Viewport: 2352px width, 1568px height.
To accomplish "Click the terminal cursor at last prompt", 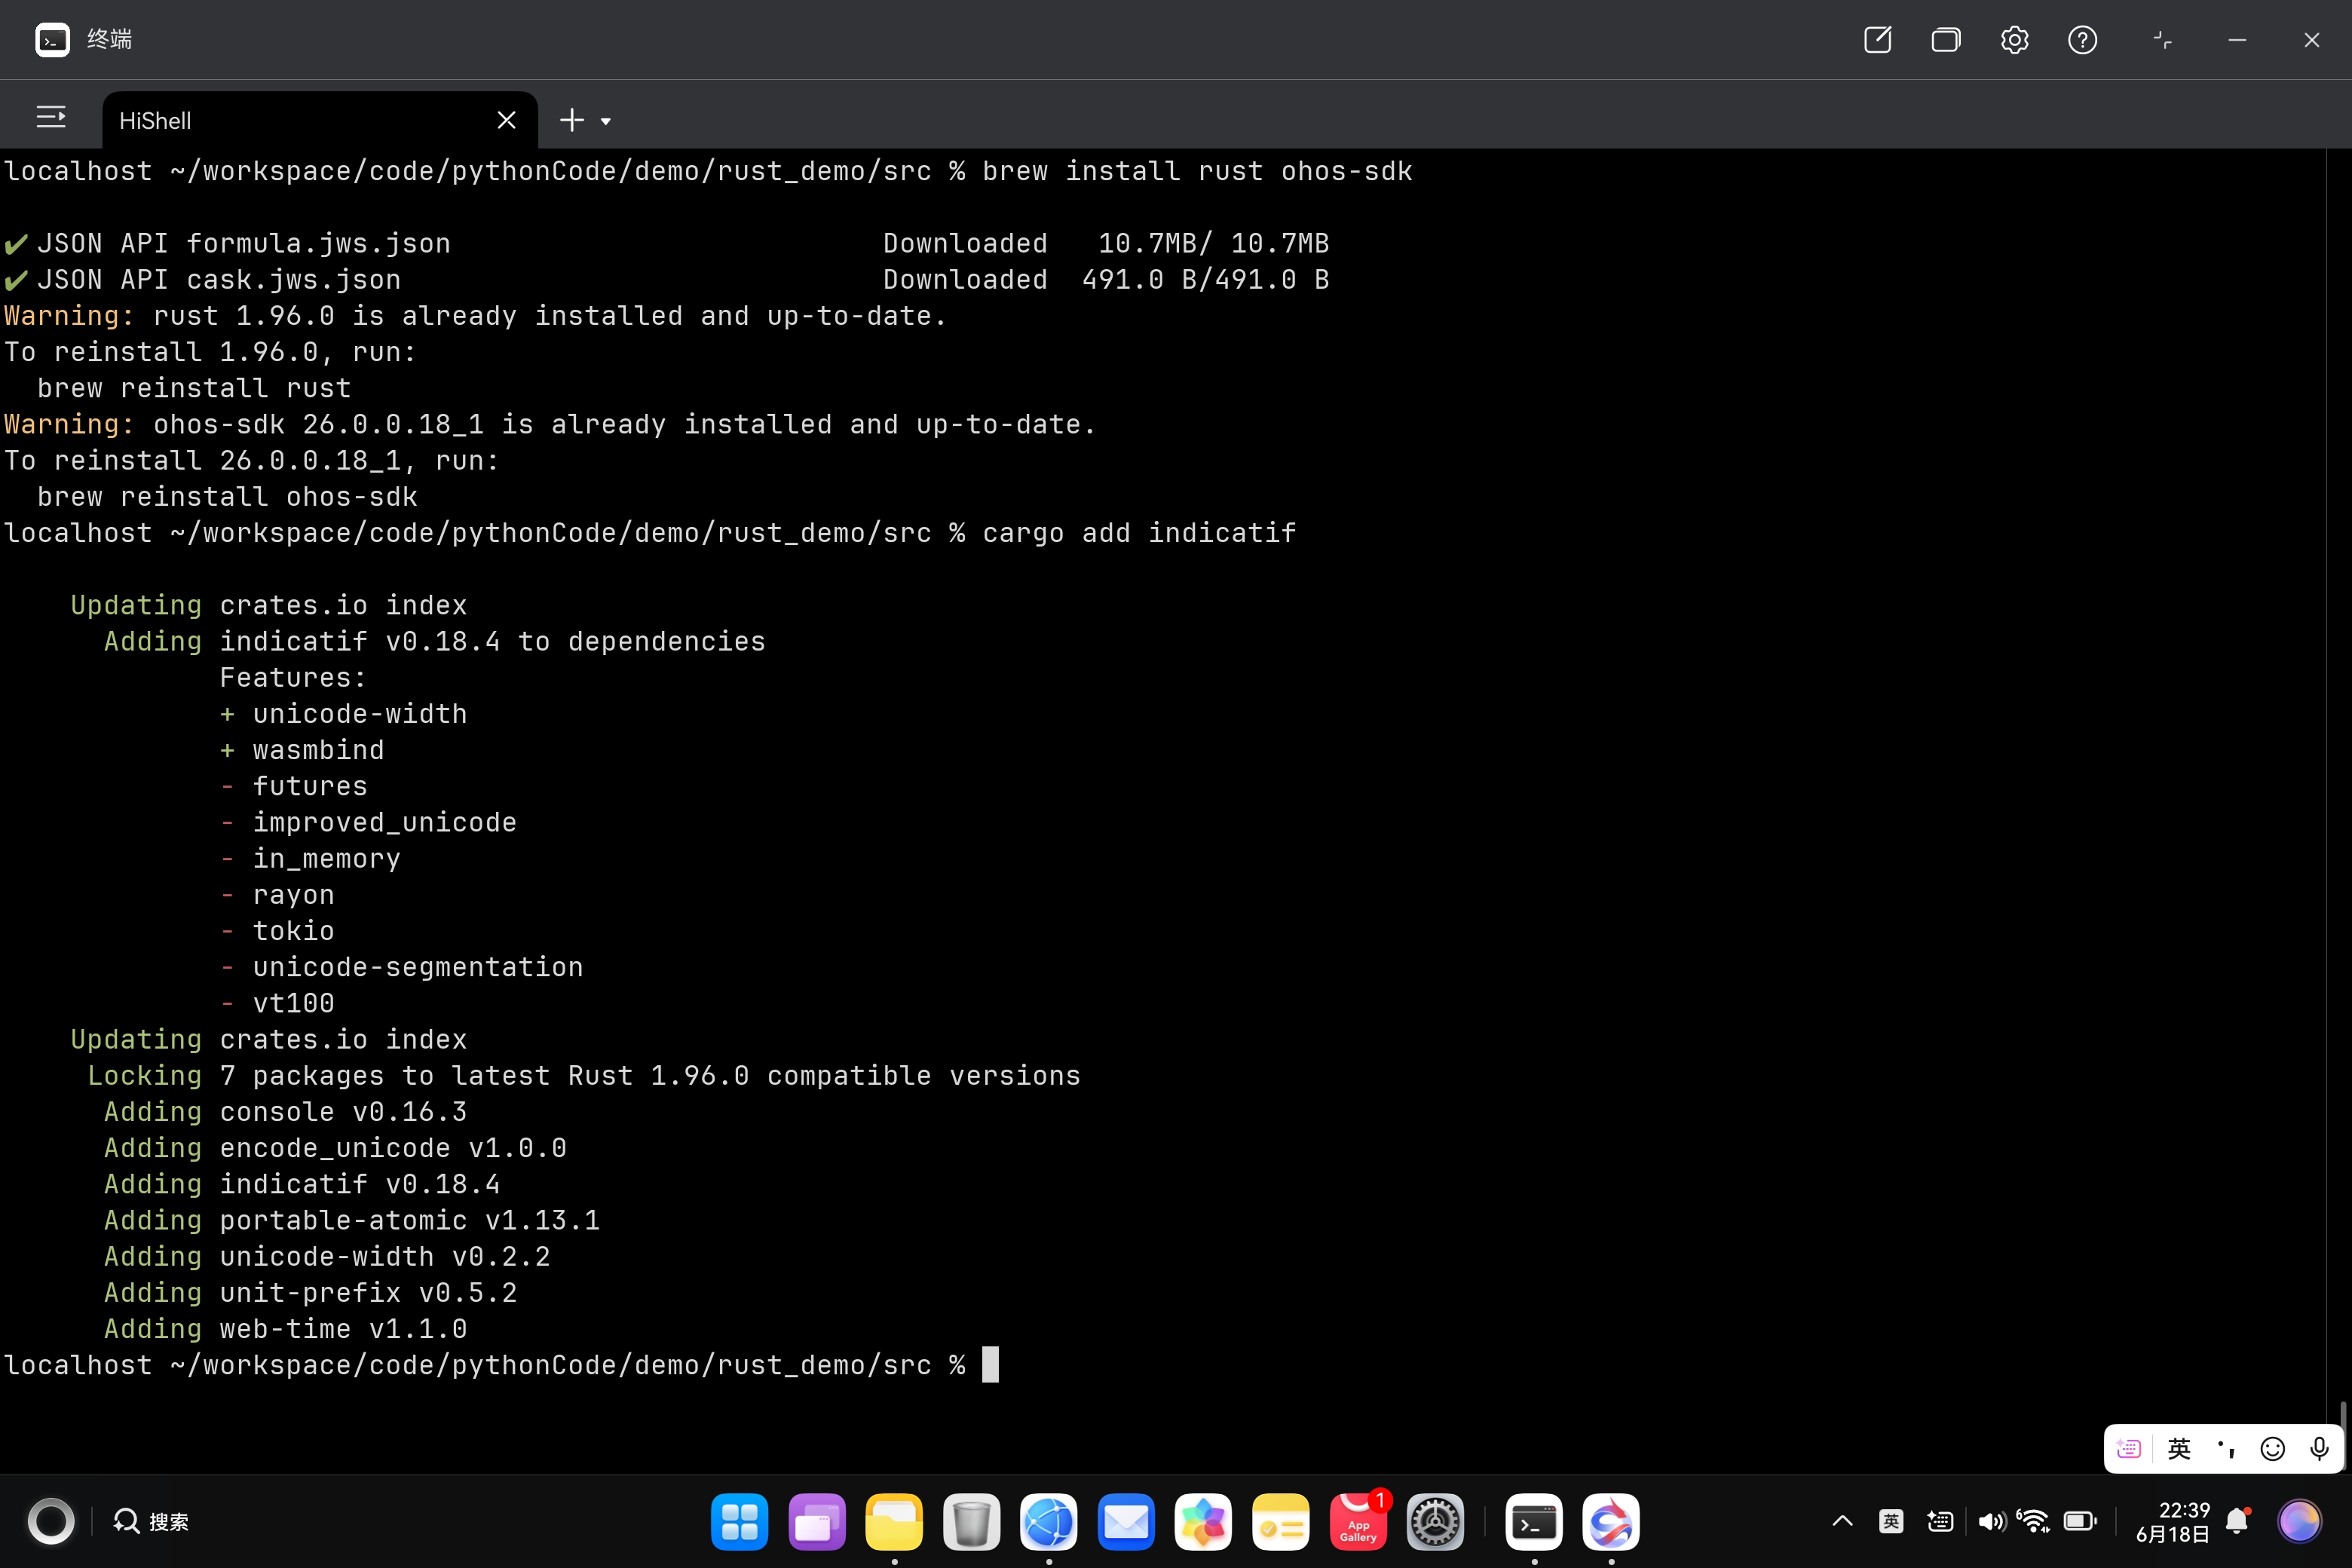I will tap(990, 1364).
